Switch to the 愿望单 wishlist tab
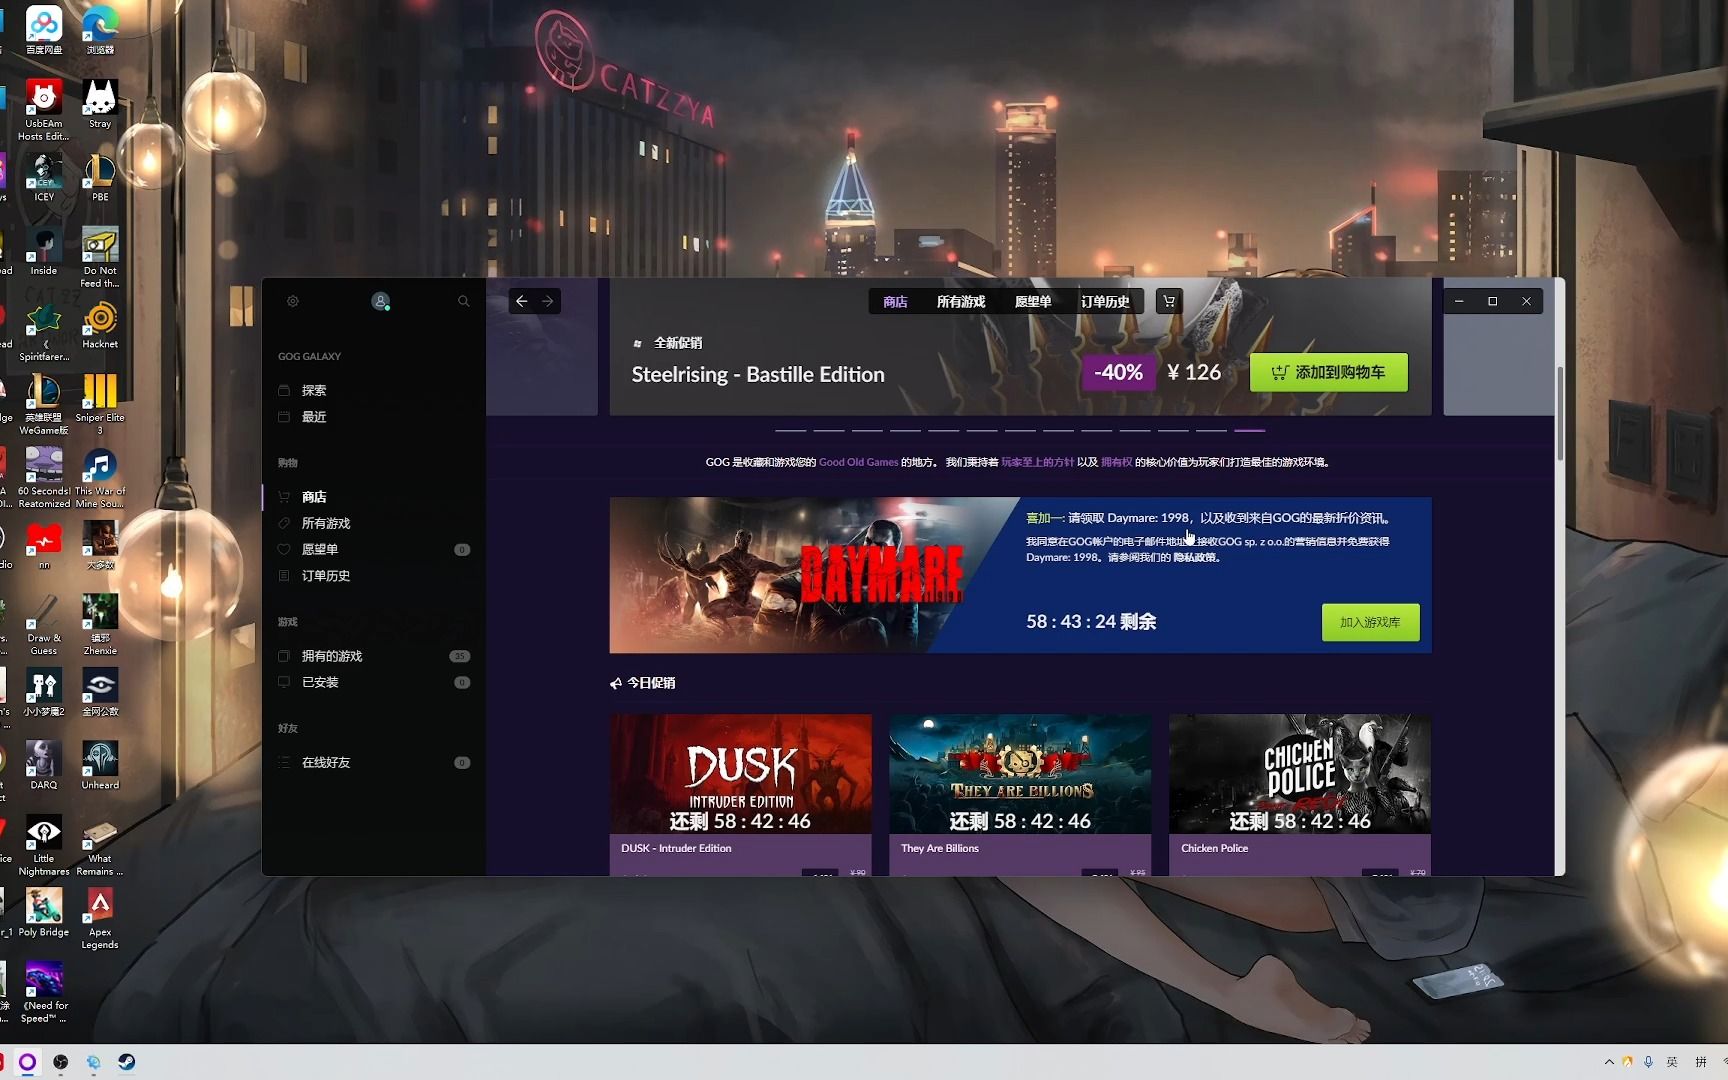Image resolution: width=1728 pixels, height=1080 pixels. 1033,302
